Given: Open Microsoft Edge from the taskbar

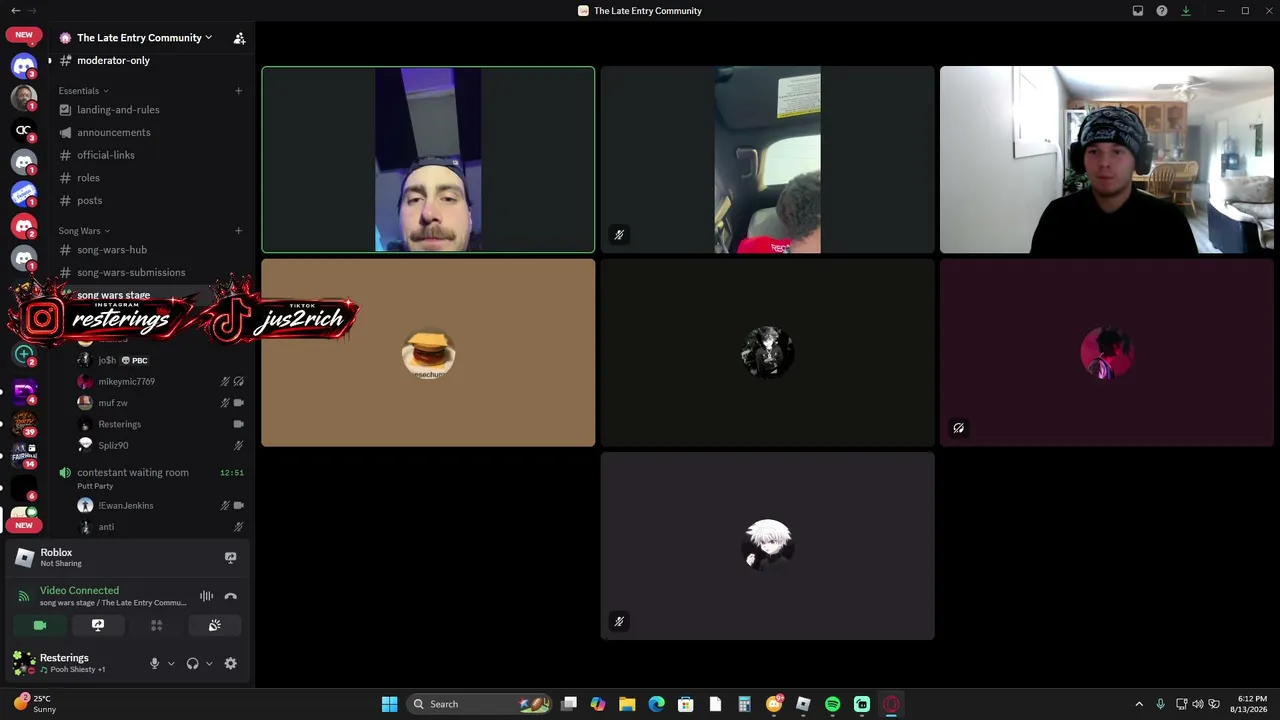Looking at the screenshot, I should [x=656, y=704].
